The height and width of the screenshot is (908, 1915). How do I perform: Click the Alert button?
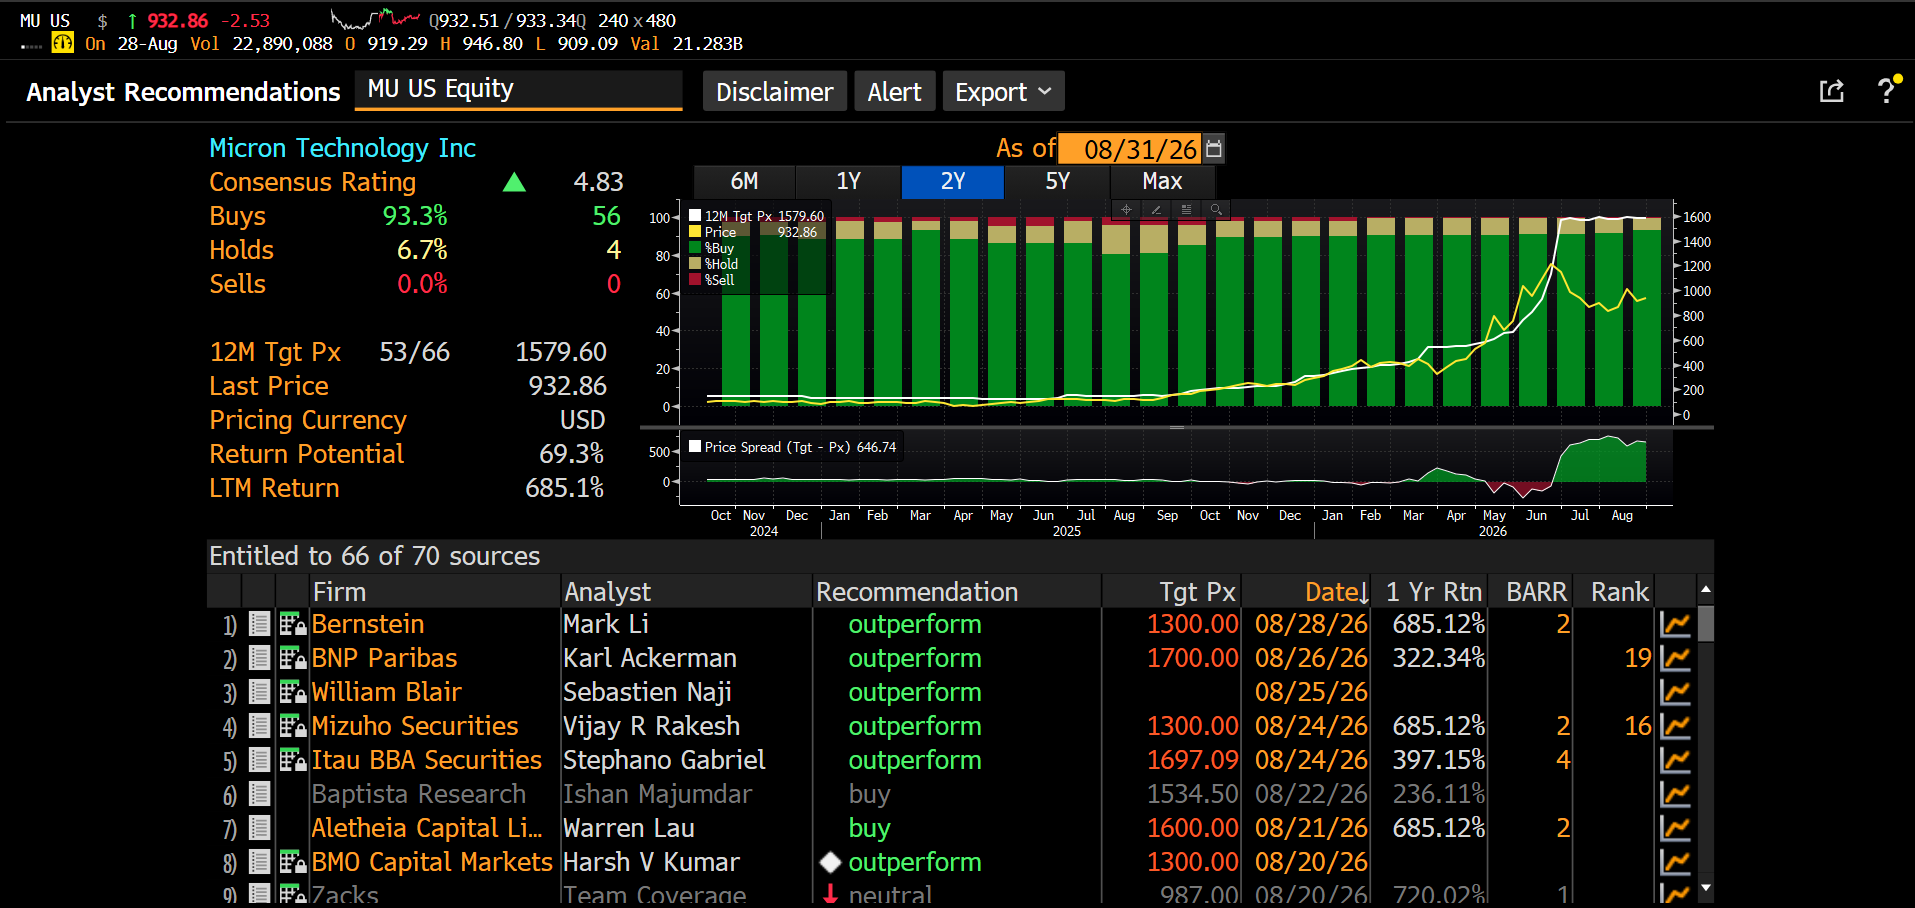click(x=894, y=91)
